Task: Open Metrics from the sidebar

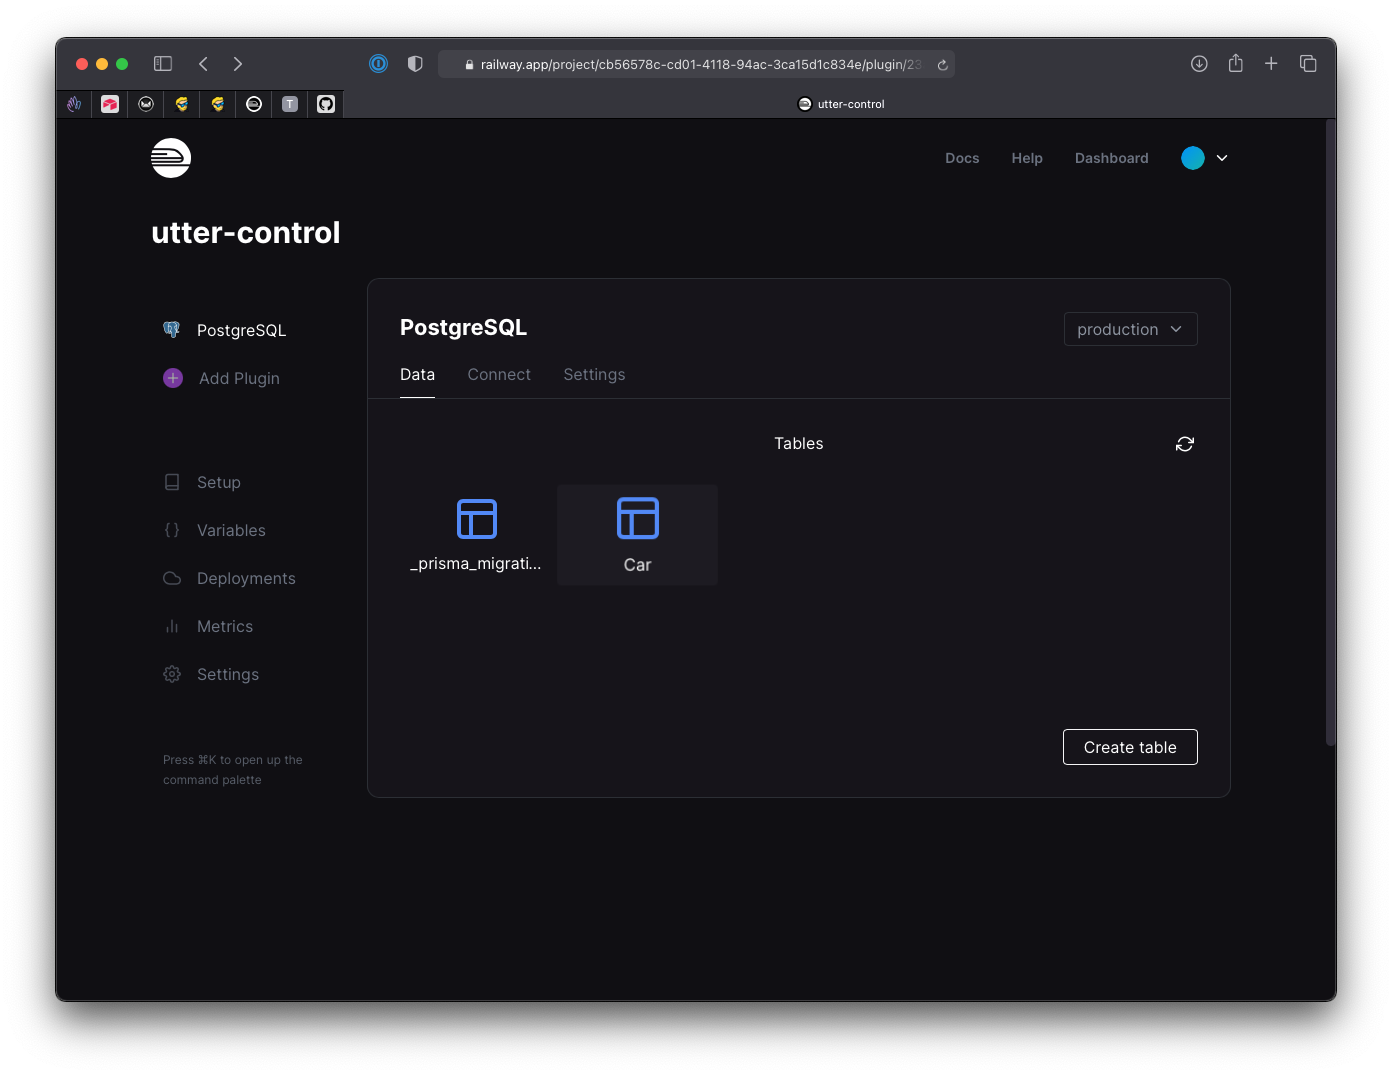Action: pyautogui.click(x=224, y=626)
